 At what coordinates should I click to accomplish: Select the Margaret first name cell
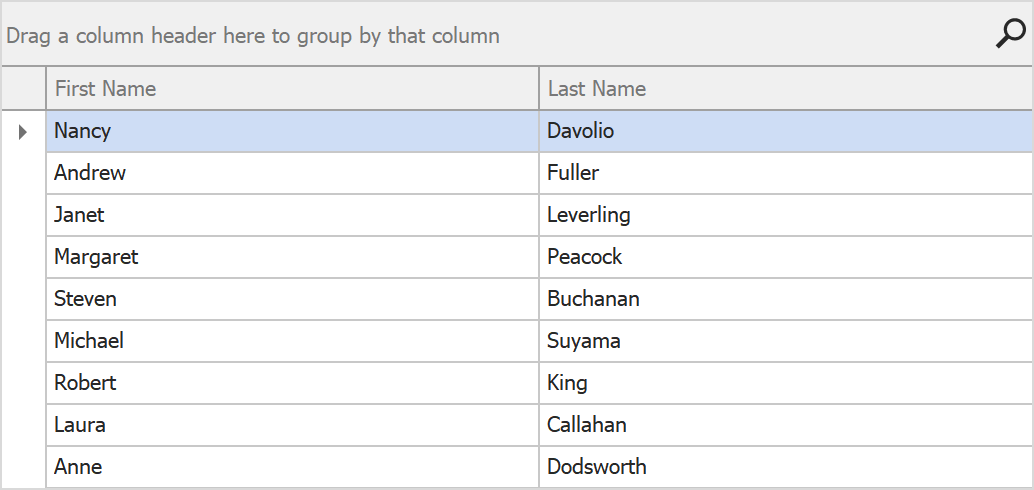click(96, 257)
